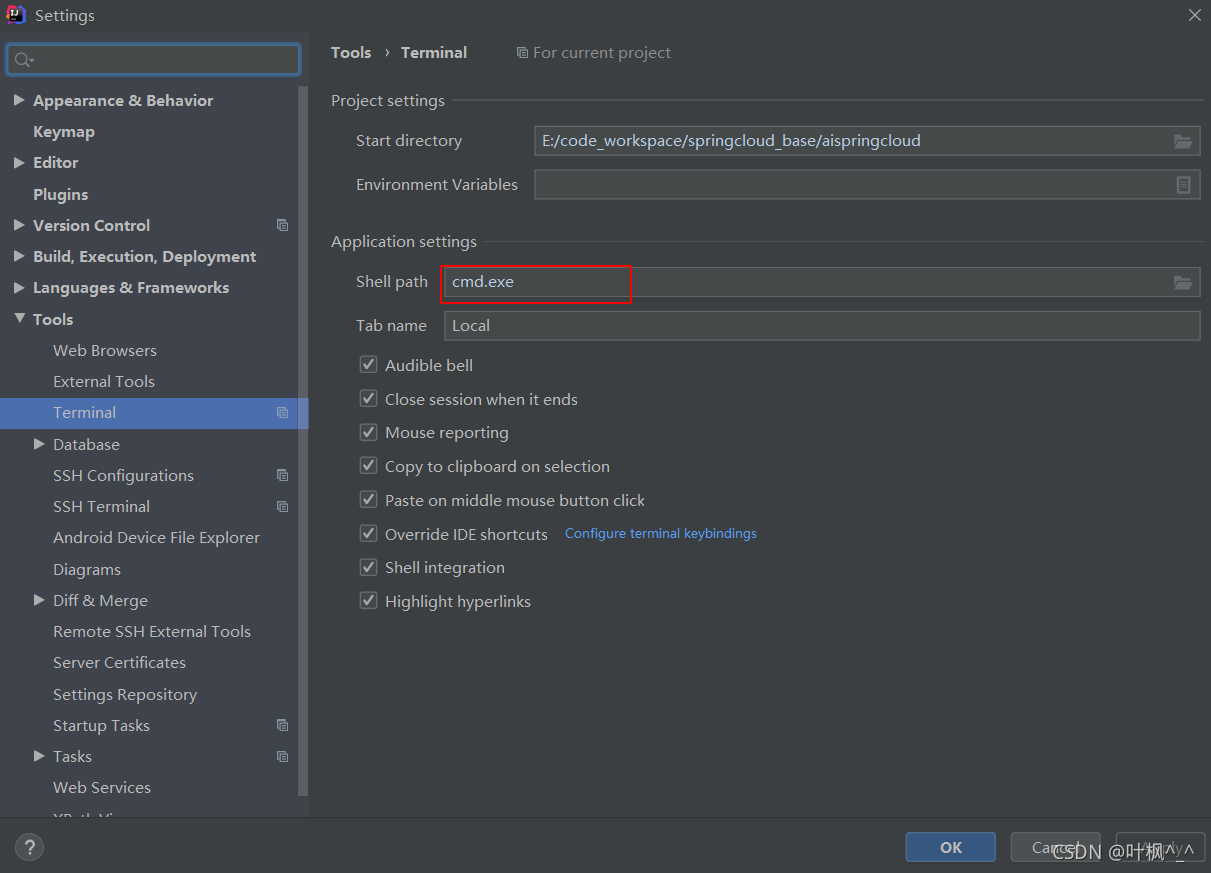Image resolution: width=1211 pixels, height=873 pixels.
Task: Uncheck Paste on middle mouse button click
Action: coord(368,500)
